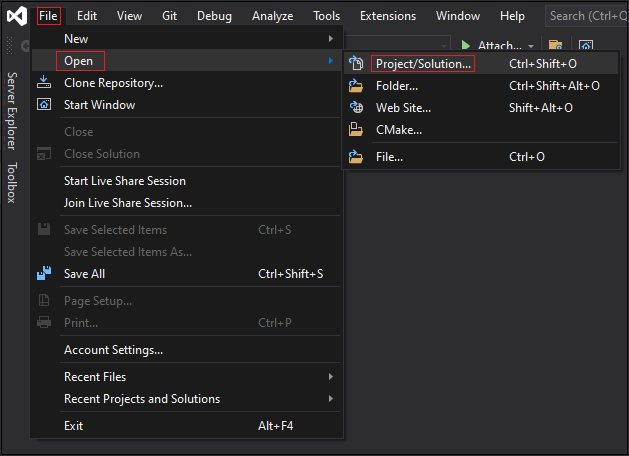
Task: Open the Attach button dropdown arrow
Action: [x=531, y=46]
